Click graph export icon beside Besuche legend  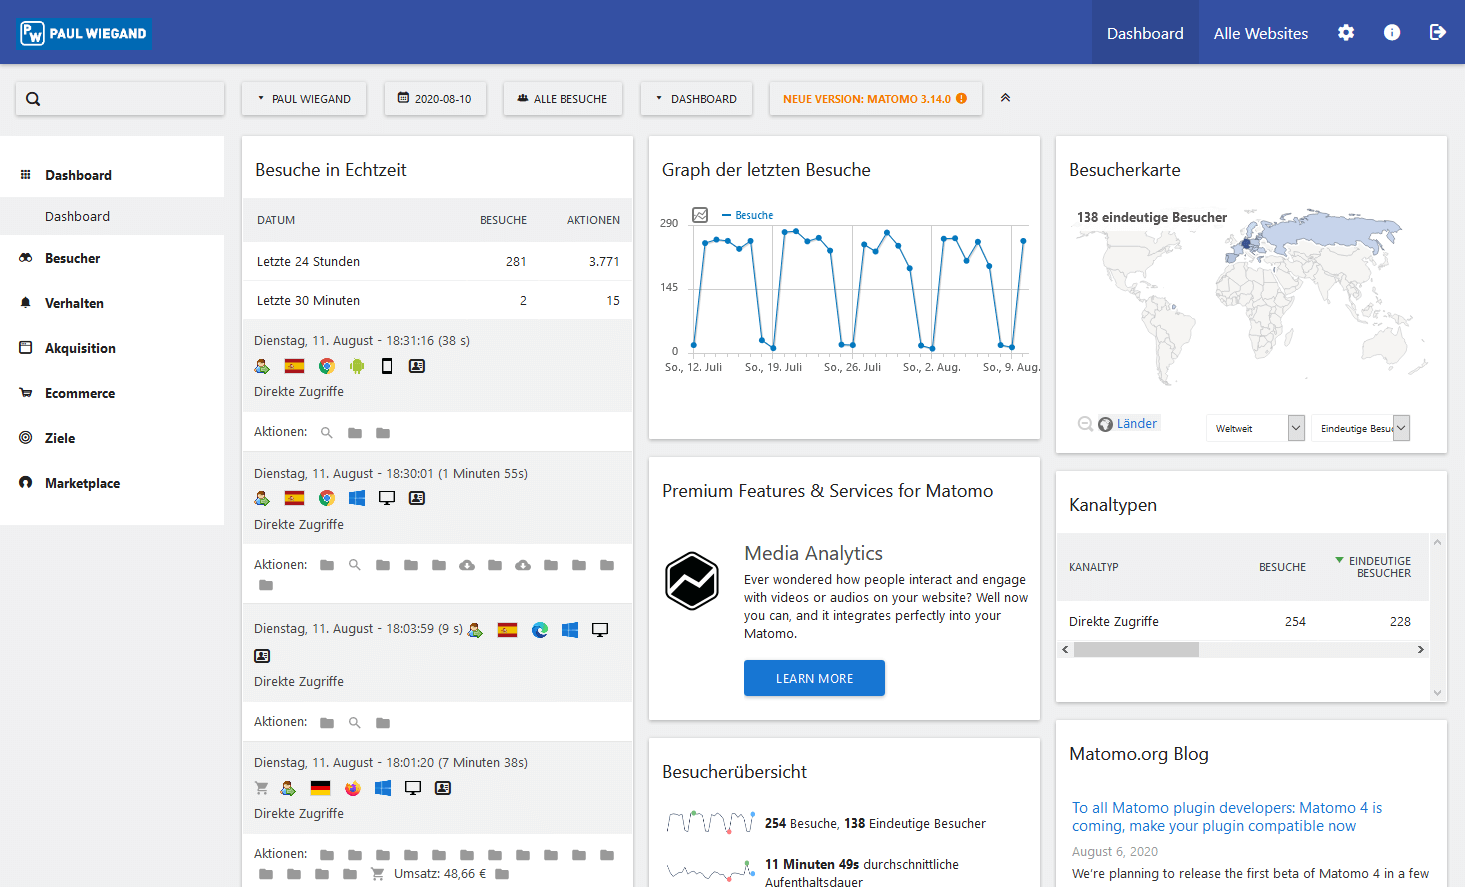[700, 215]
